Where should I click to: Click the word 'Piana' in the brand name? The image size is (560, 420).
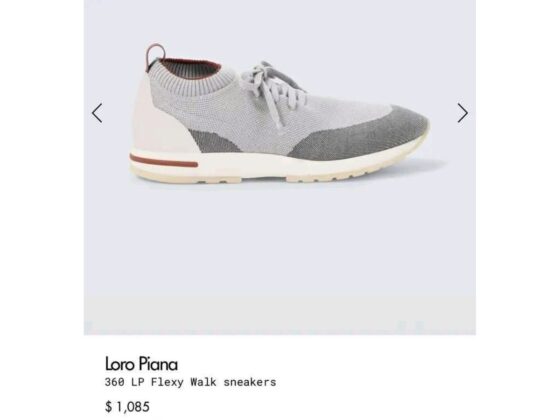[x=158, y=364]
